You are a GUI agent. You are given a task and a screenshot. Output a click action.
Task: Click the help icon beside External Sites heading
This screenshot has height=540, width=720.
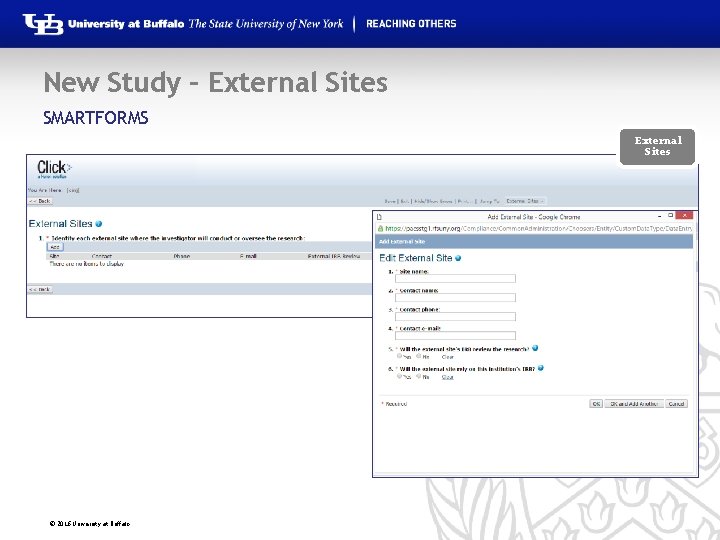coord(99,224)
